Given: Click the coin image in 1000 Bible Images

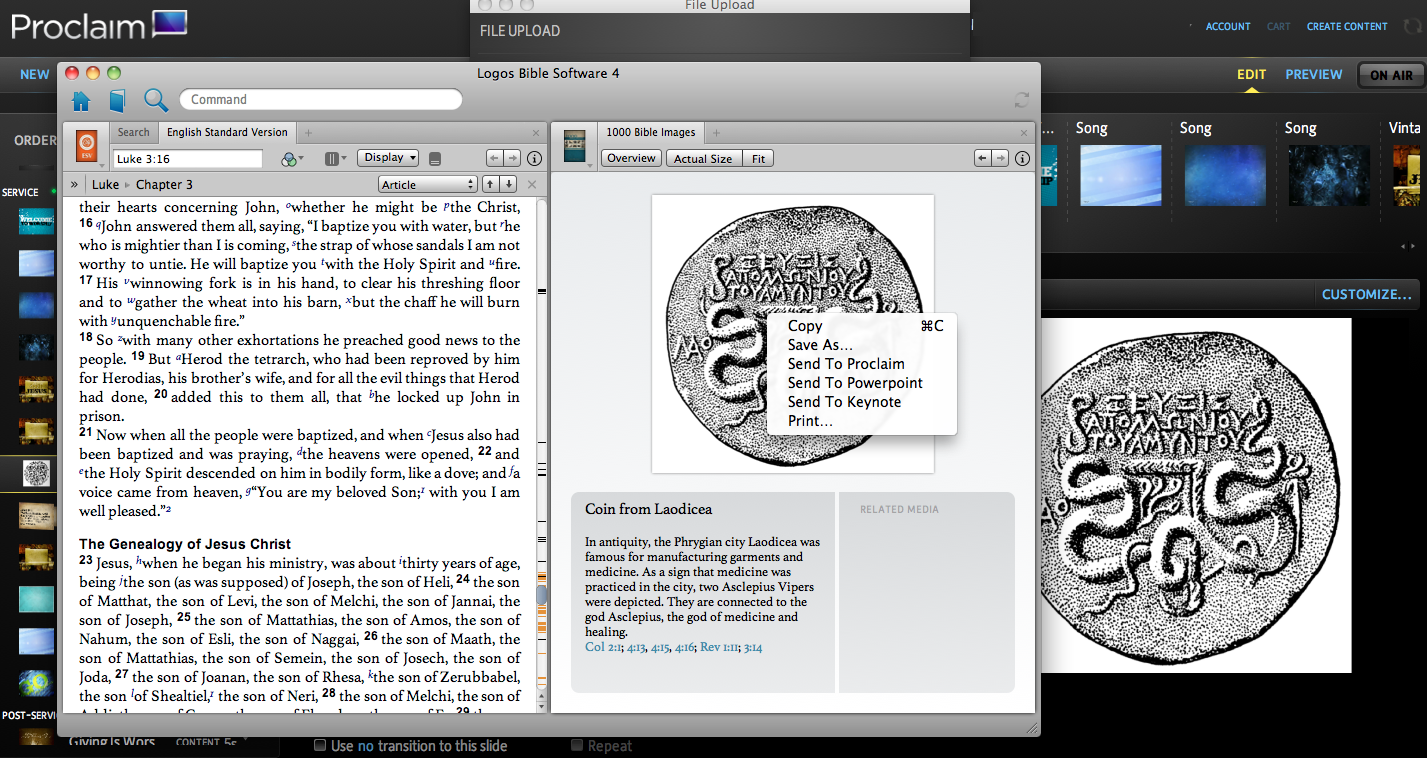Looking at the screenshot, I should point(793,333).
